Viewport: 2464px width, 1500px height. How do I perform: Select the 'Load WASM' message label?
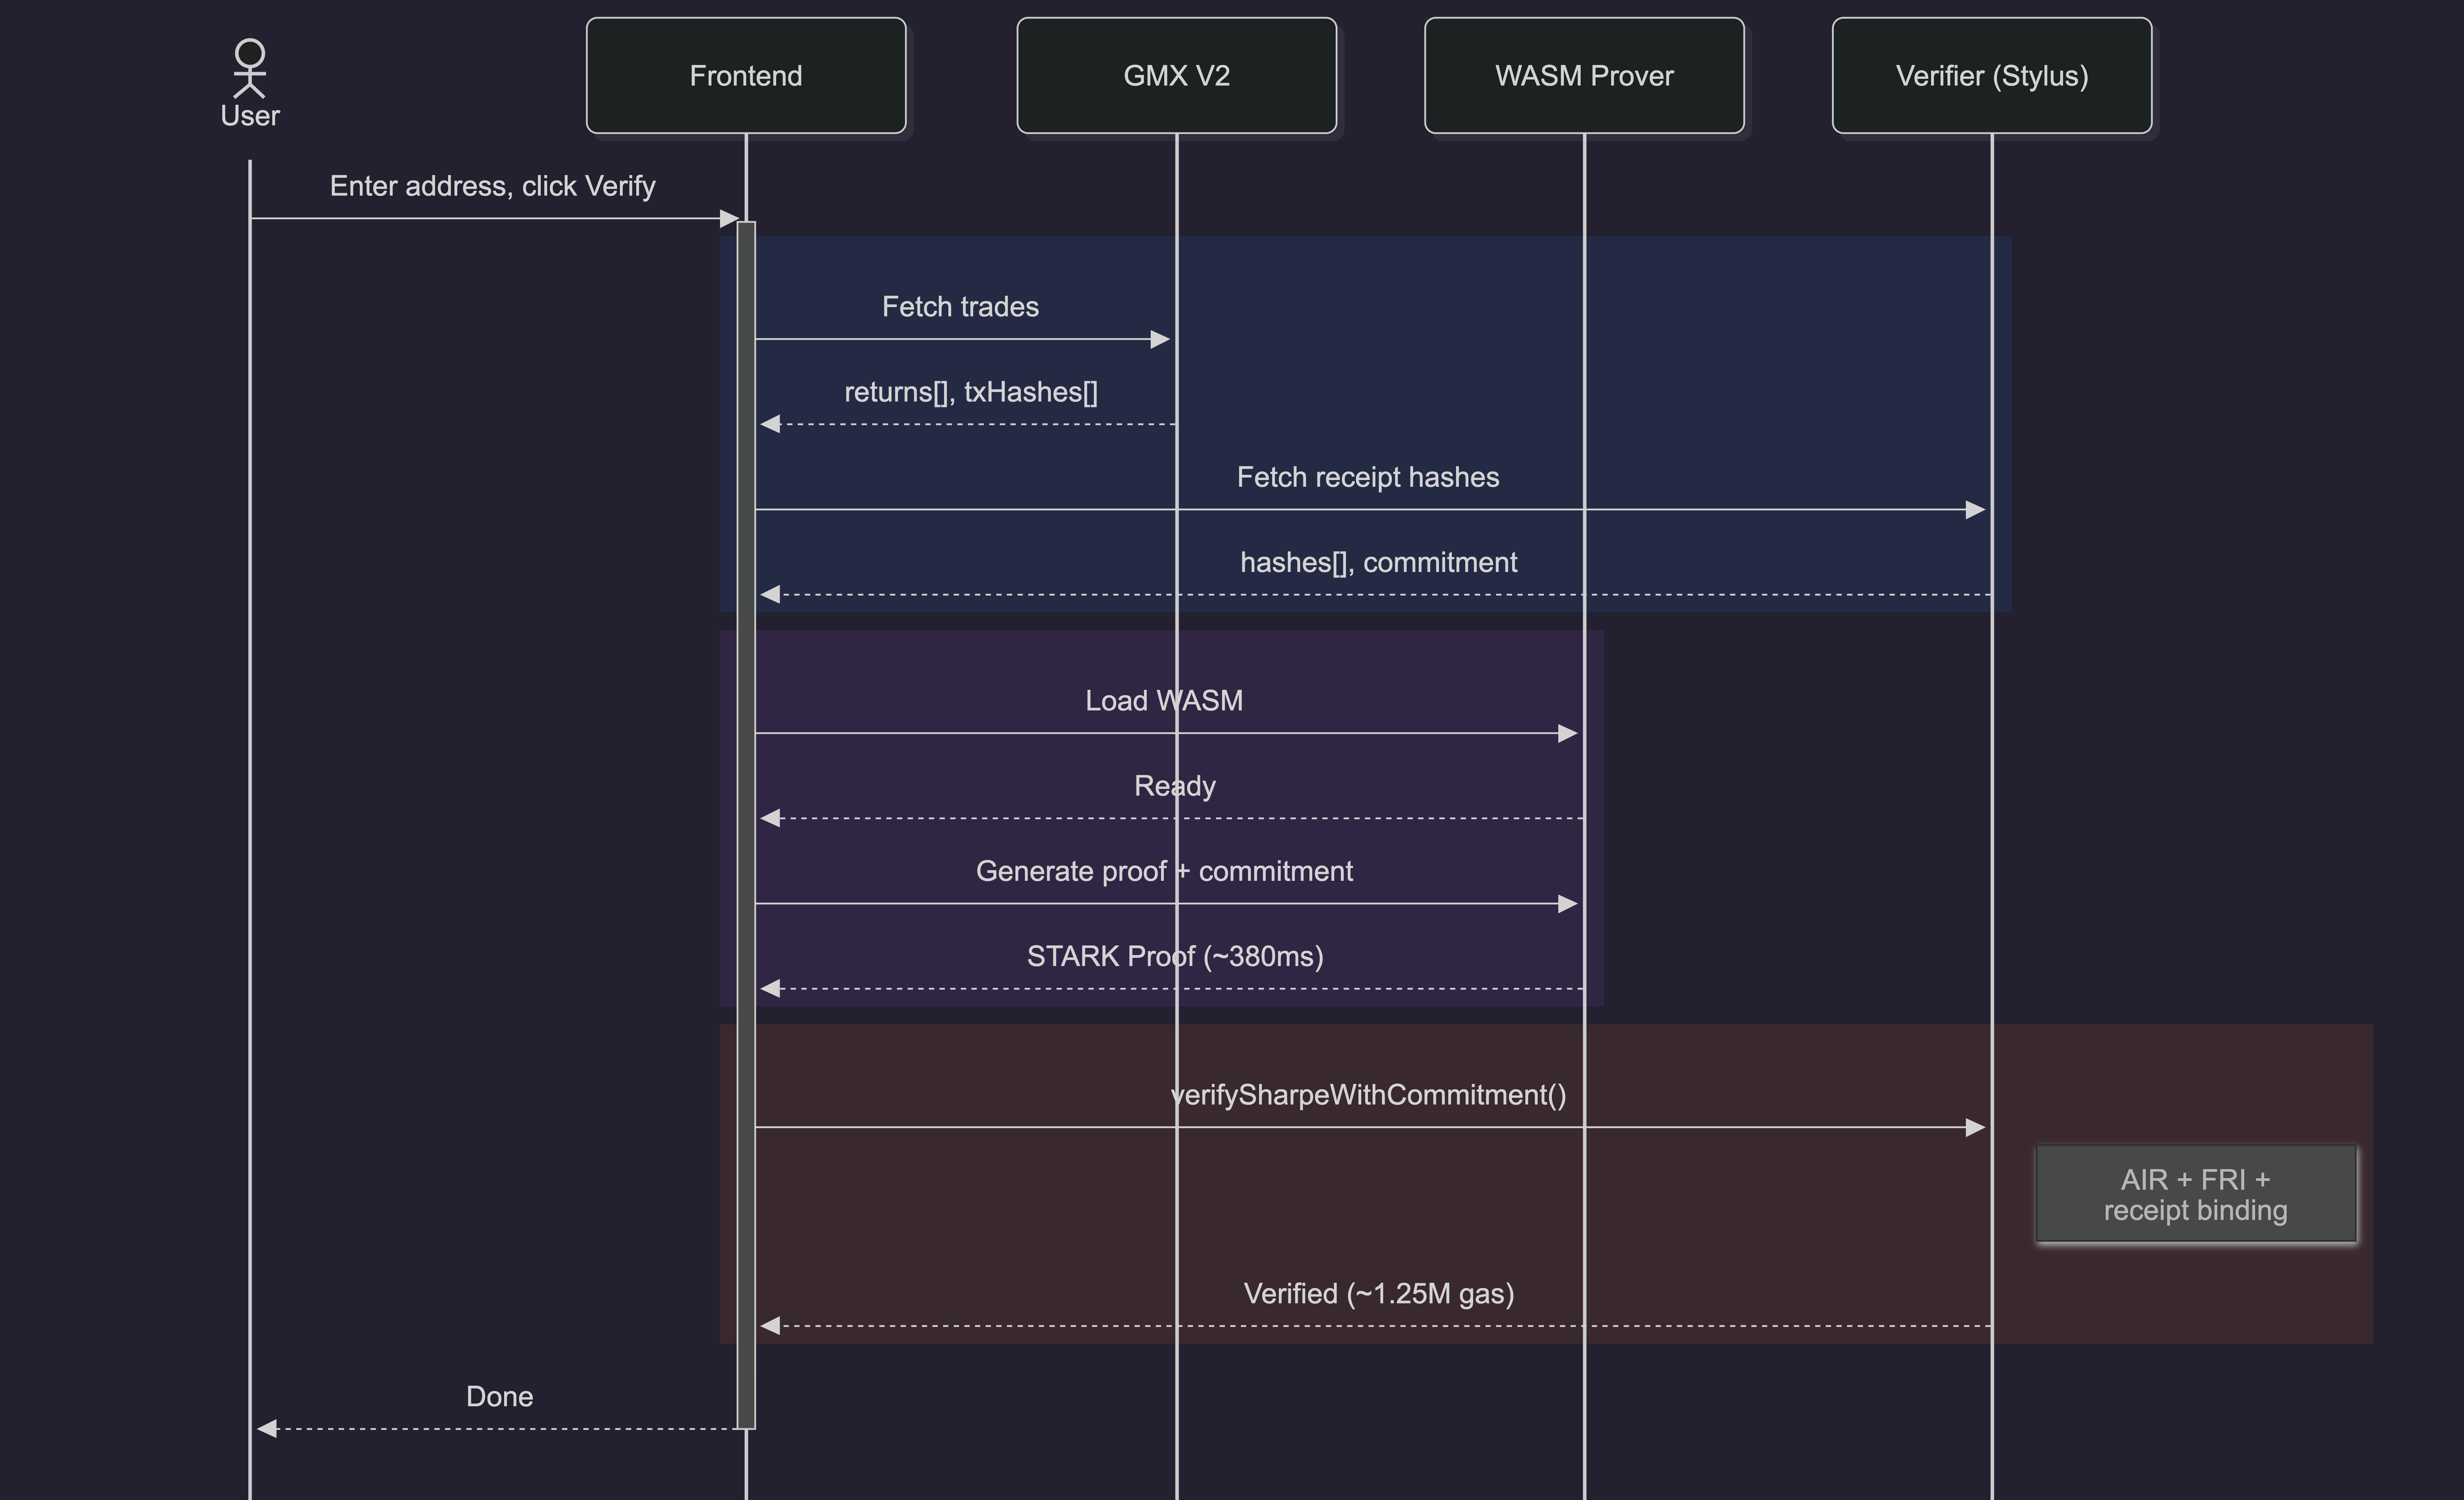click(1164, 701)
